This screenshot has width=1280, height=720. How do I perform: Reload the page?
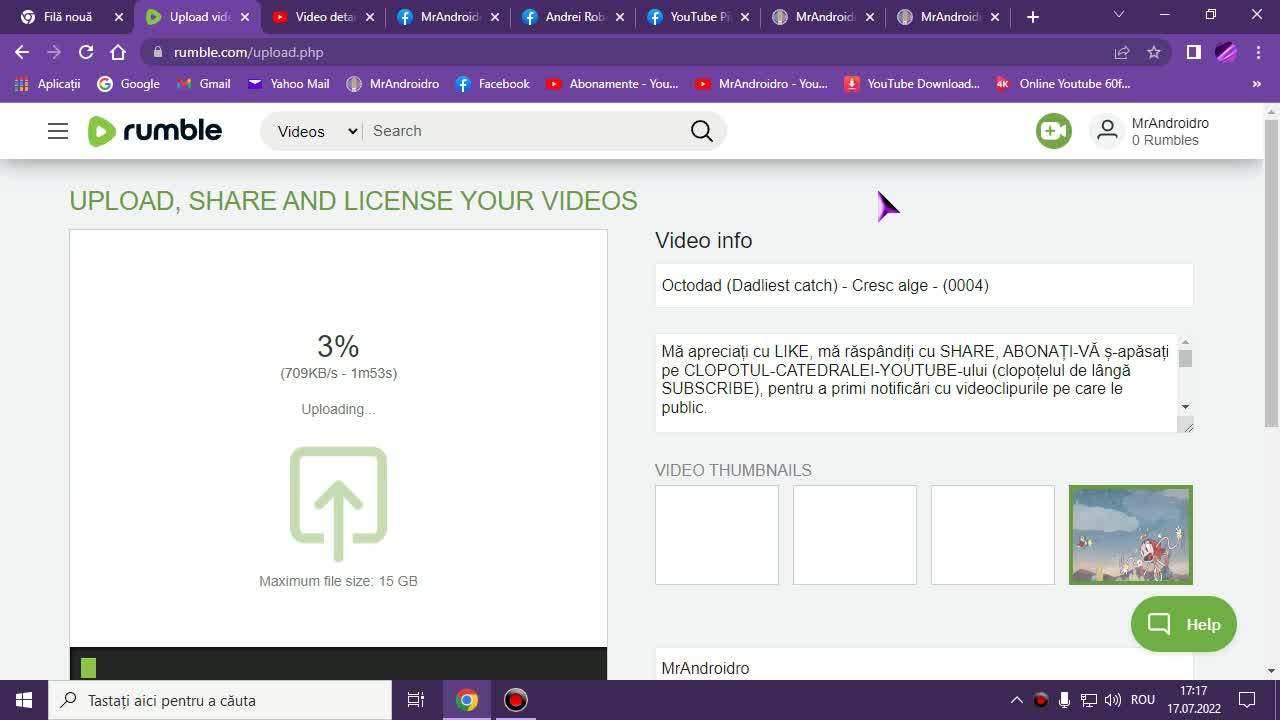click(86, 52)
